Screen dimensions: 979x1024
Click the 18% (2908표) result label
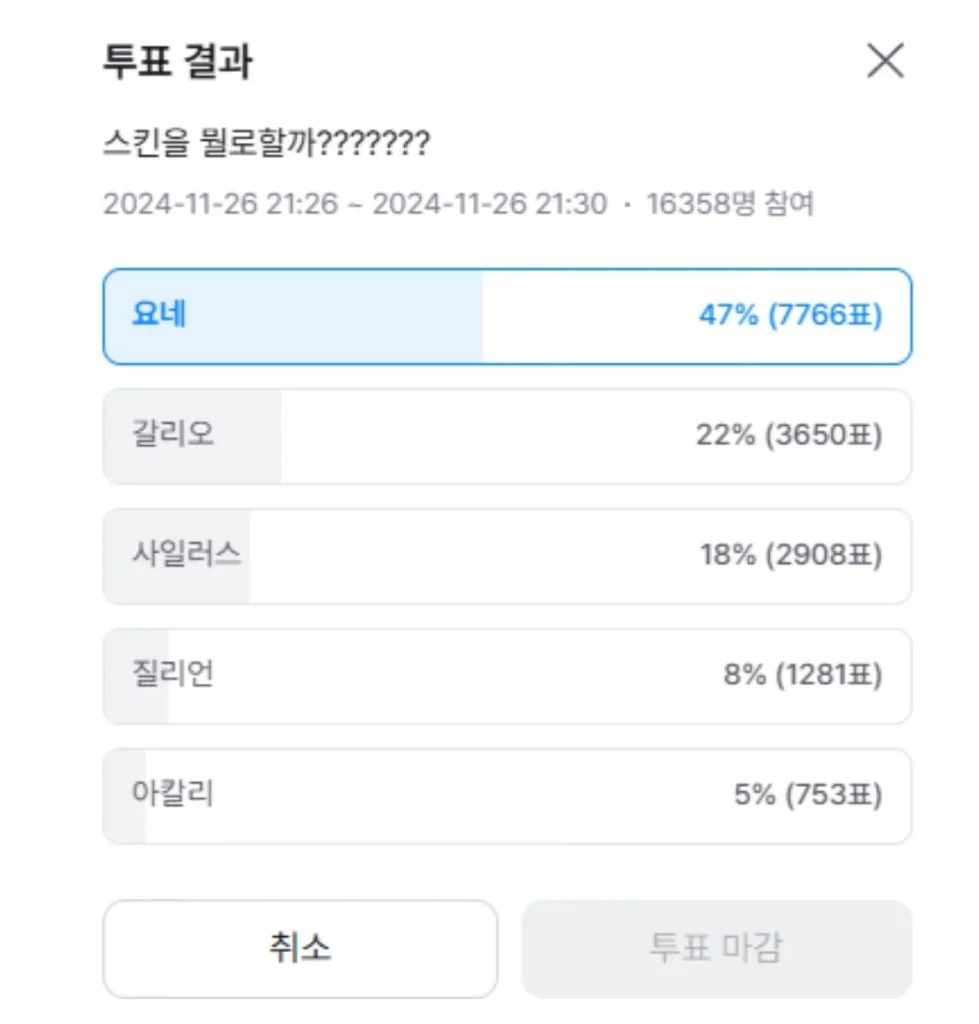[x=791, y=555]
